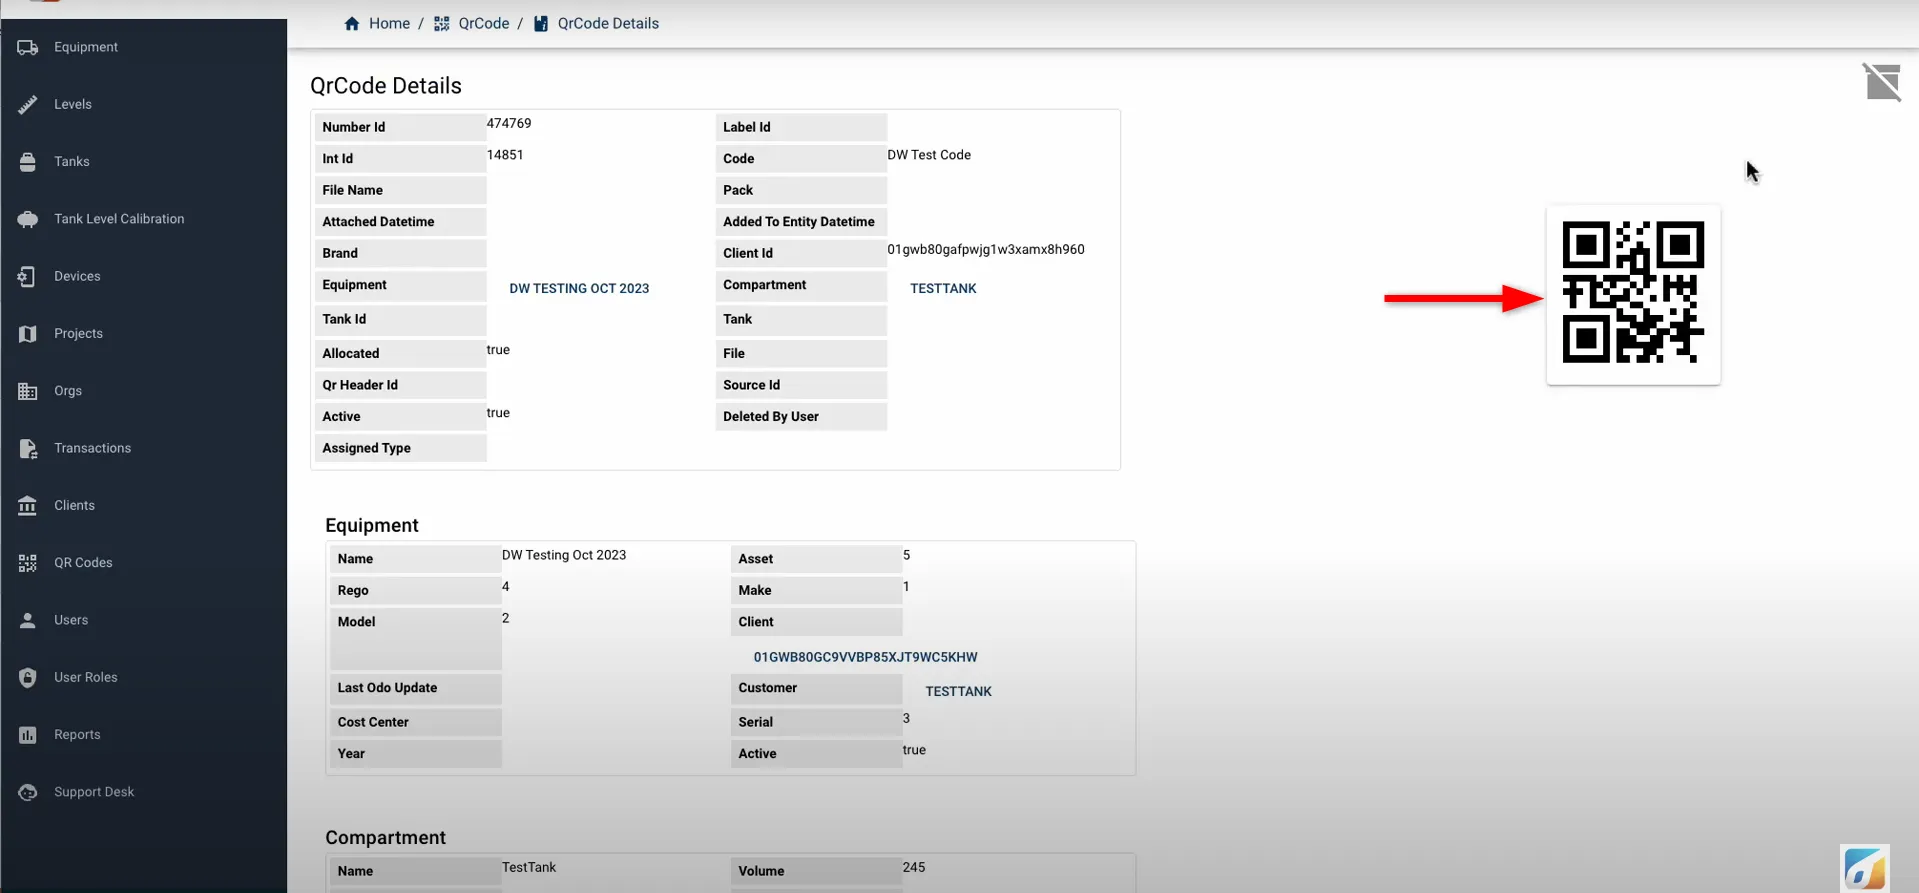Go to the Devices menu item
1919x893 pixels.
click(x=77, y=276)
